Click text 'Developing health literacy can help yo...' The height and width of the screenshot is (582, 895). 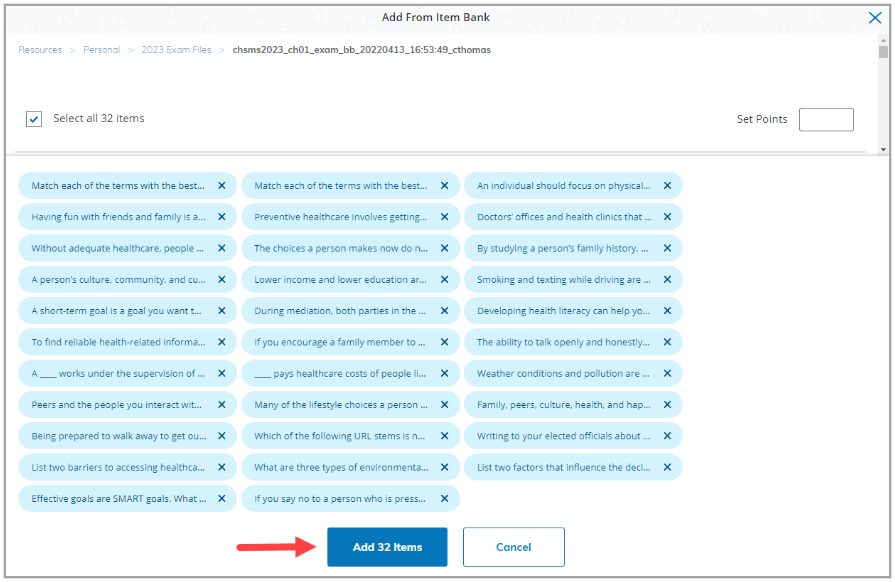tap(563, 311)
